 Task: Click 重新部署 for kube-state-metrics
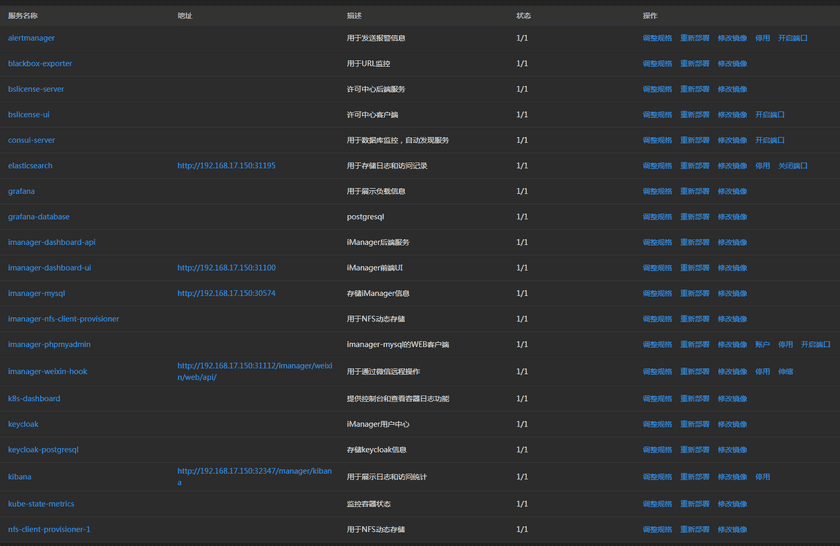(694, 504)
